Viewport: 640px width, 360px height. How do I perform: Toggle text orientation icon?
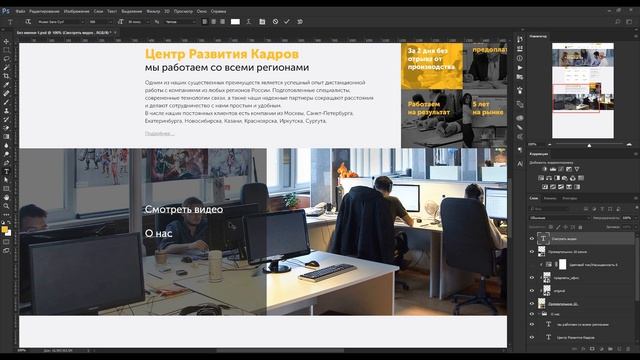(28, 22)
